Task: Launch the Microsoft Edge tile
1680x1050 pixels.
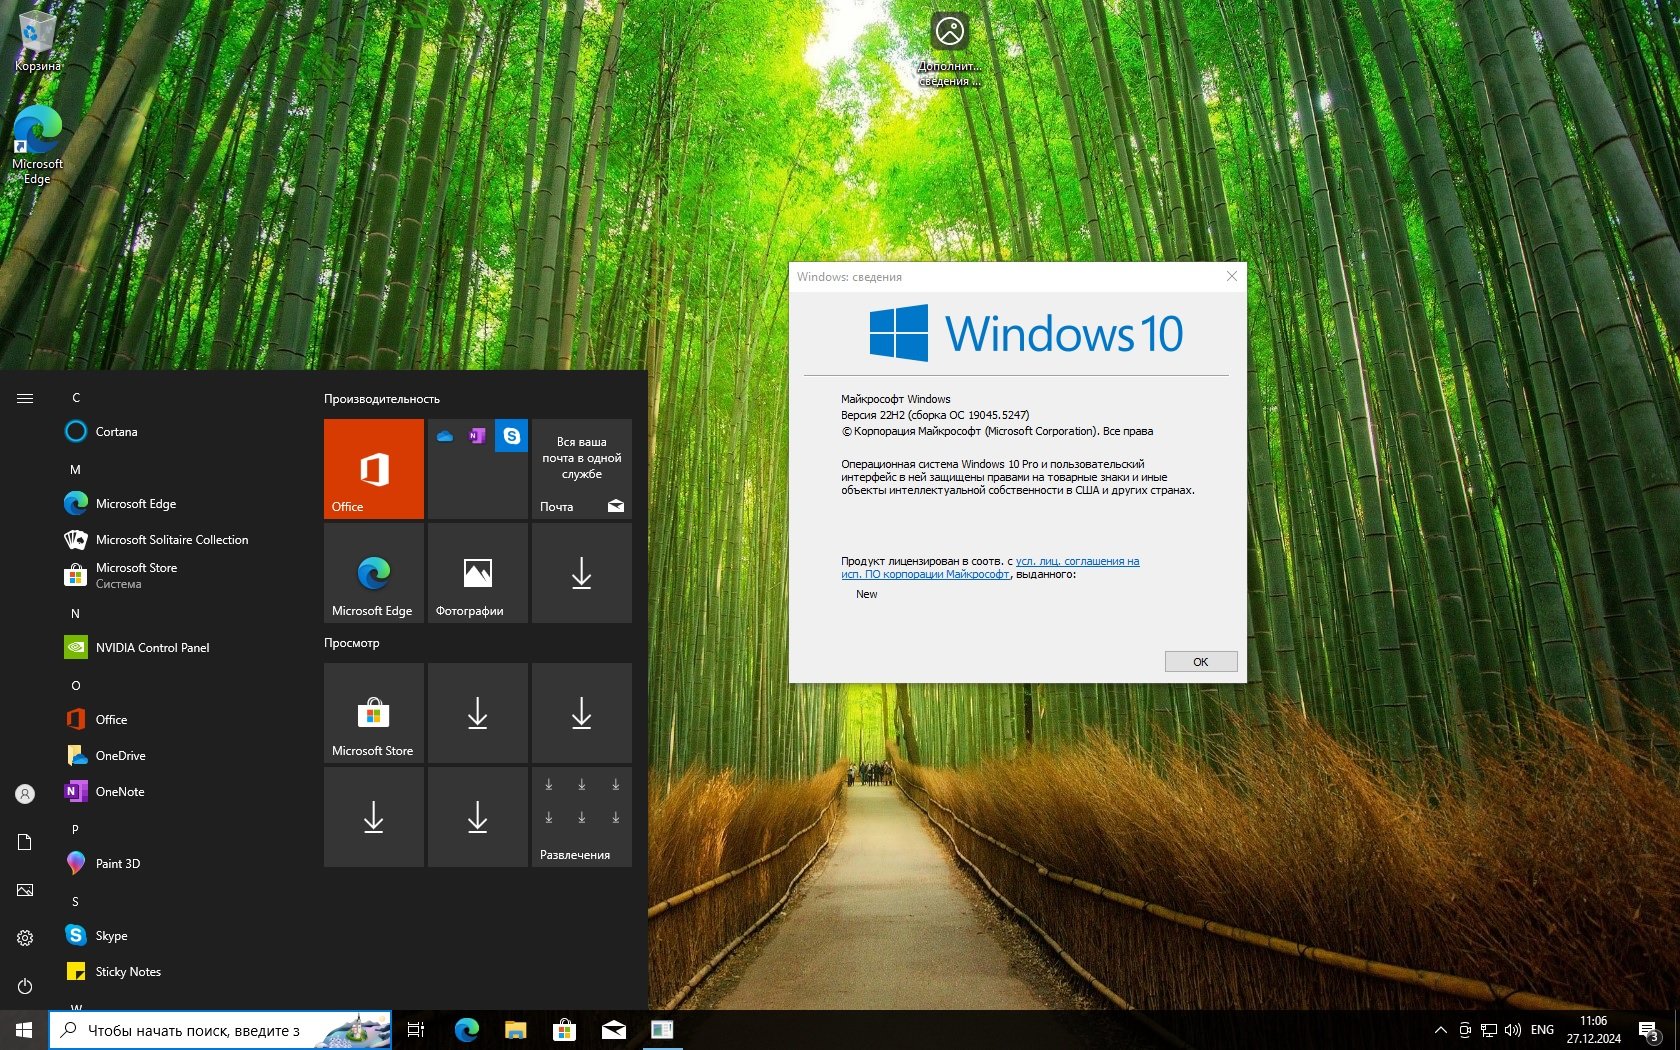Action: tap(373, 573)
